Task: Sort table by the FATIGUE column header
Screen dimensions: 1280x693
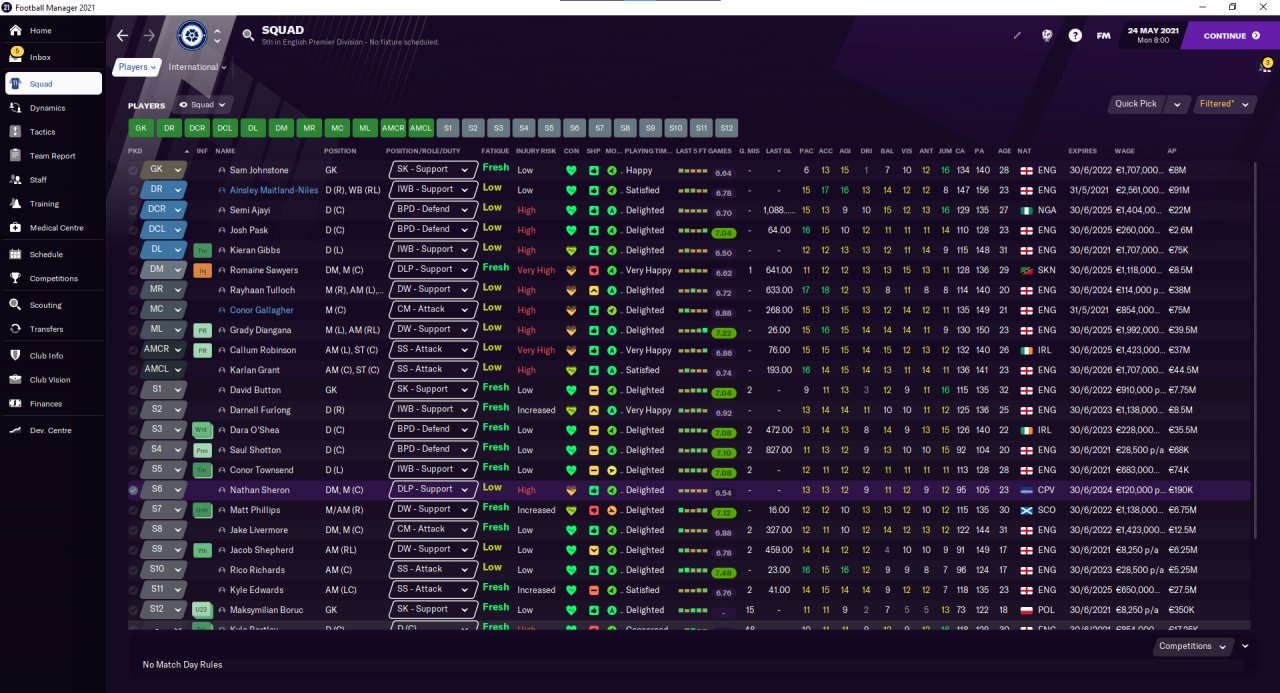Action: [495, 151]
